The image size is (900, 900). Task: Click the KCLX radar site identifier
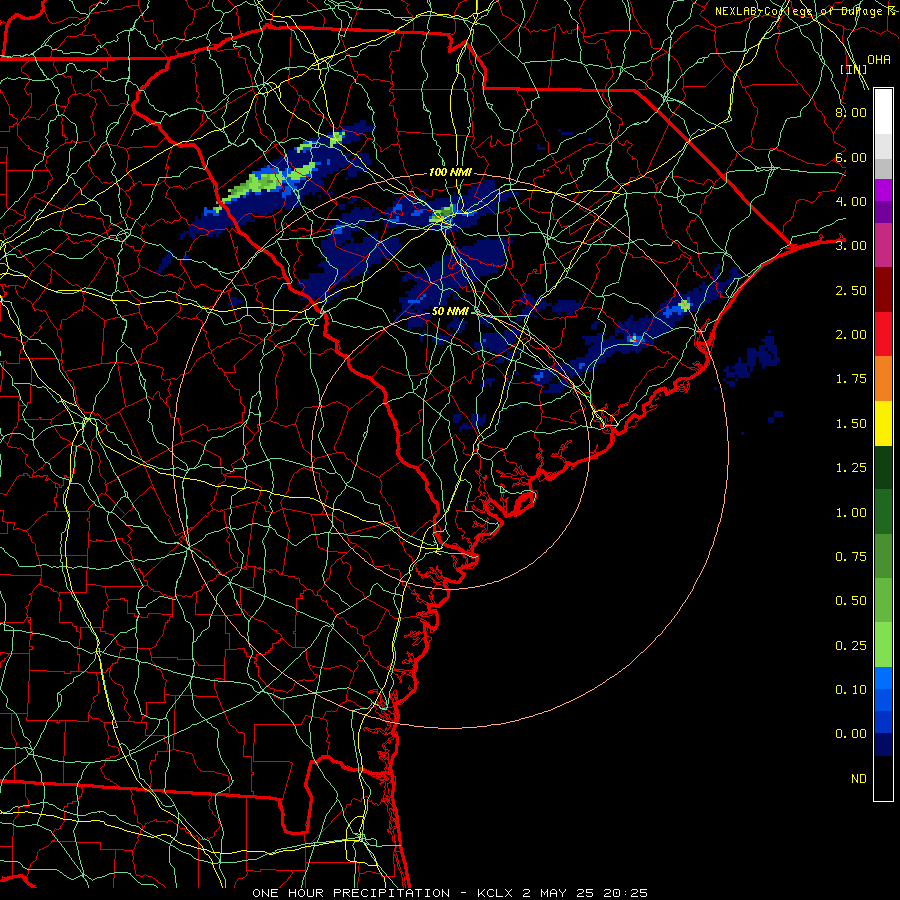(x=495, y=893)
